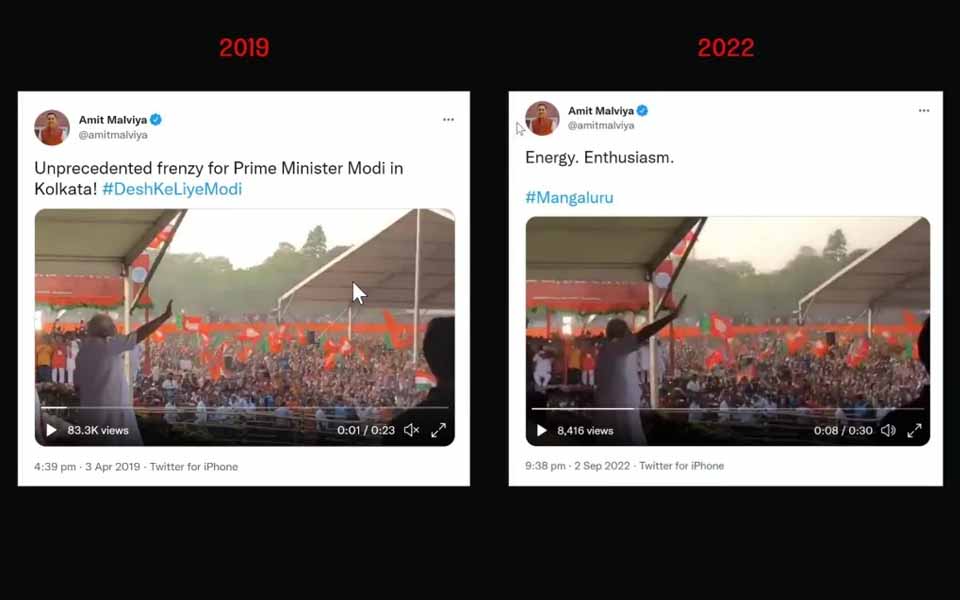Seek in the 2019 video progress bar
This screenshot has height=600, width=960.
point(244,407)
